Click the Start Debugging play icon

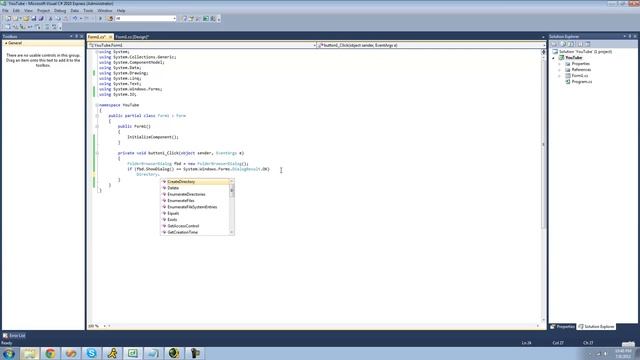coord(100,18)
